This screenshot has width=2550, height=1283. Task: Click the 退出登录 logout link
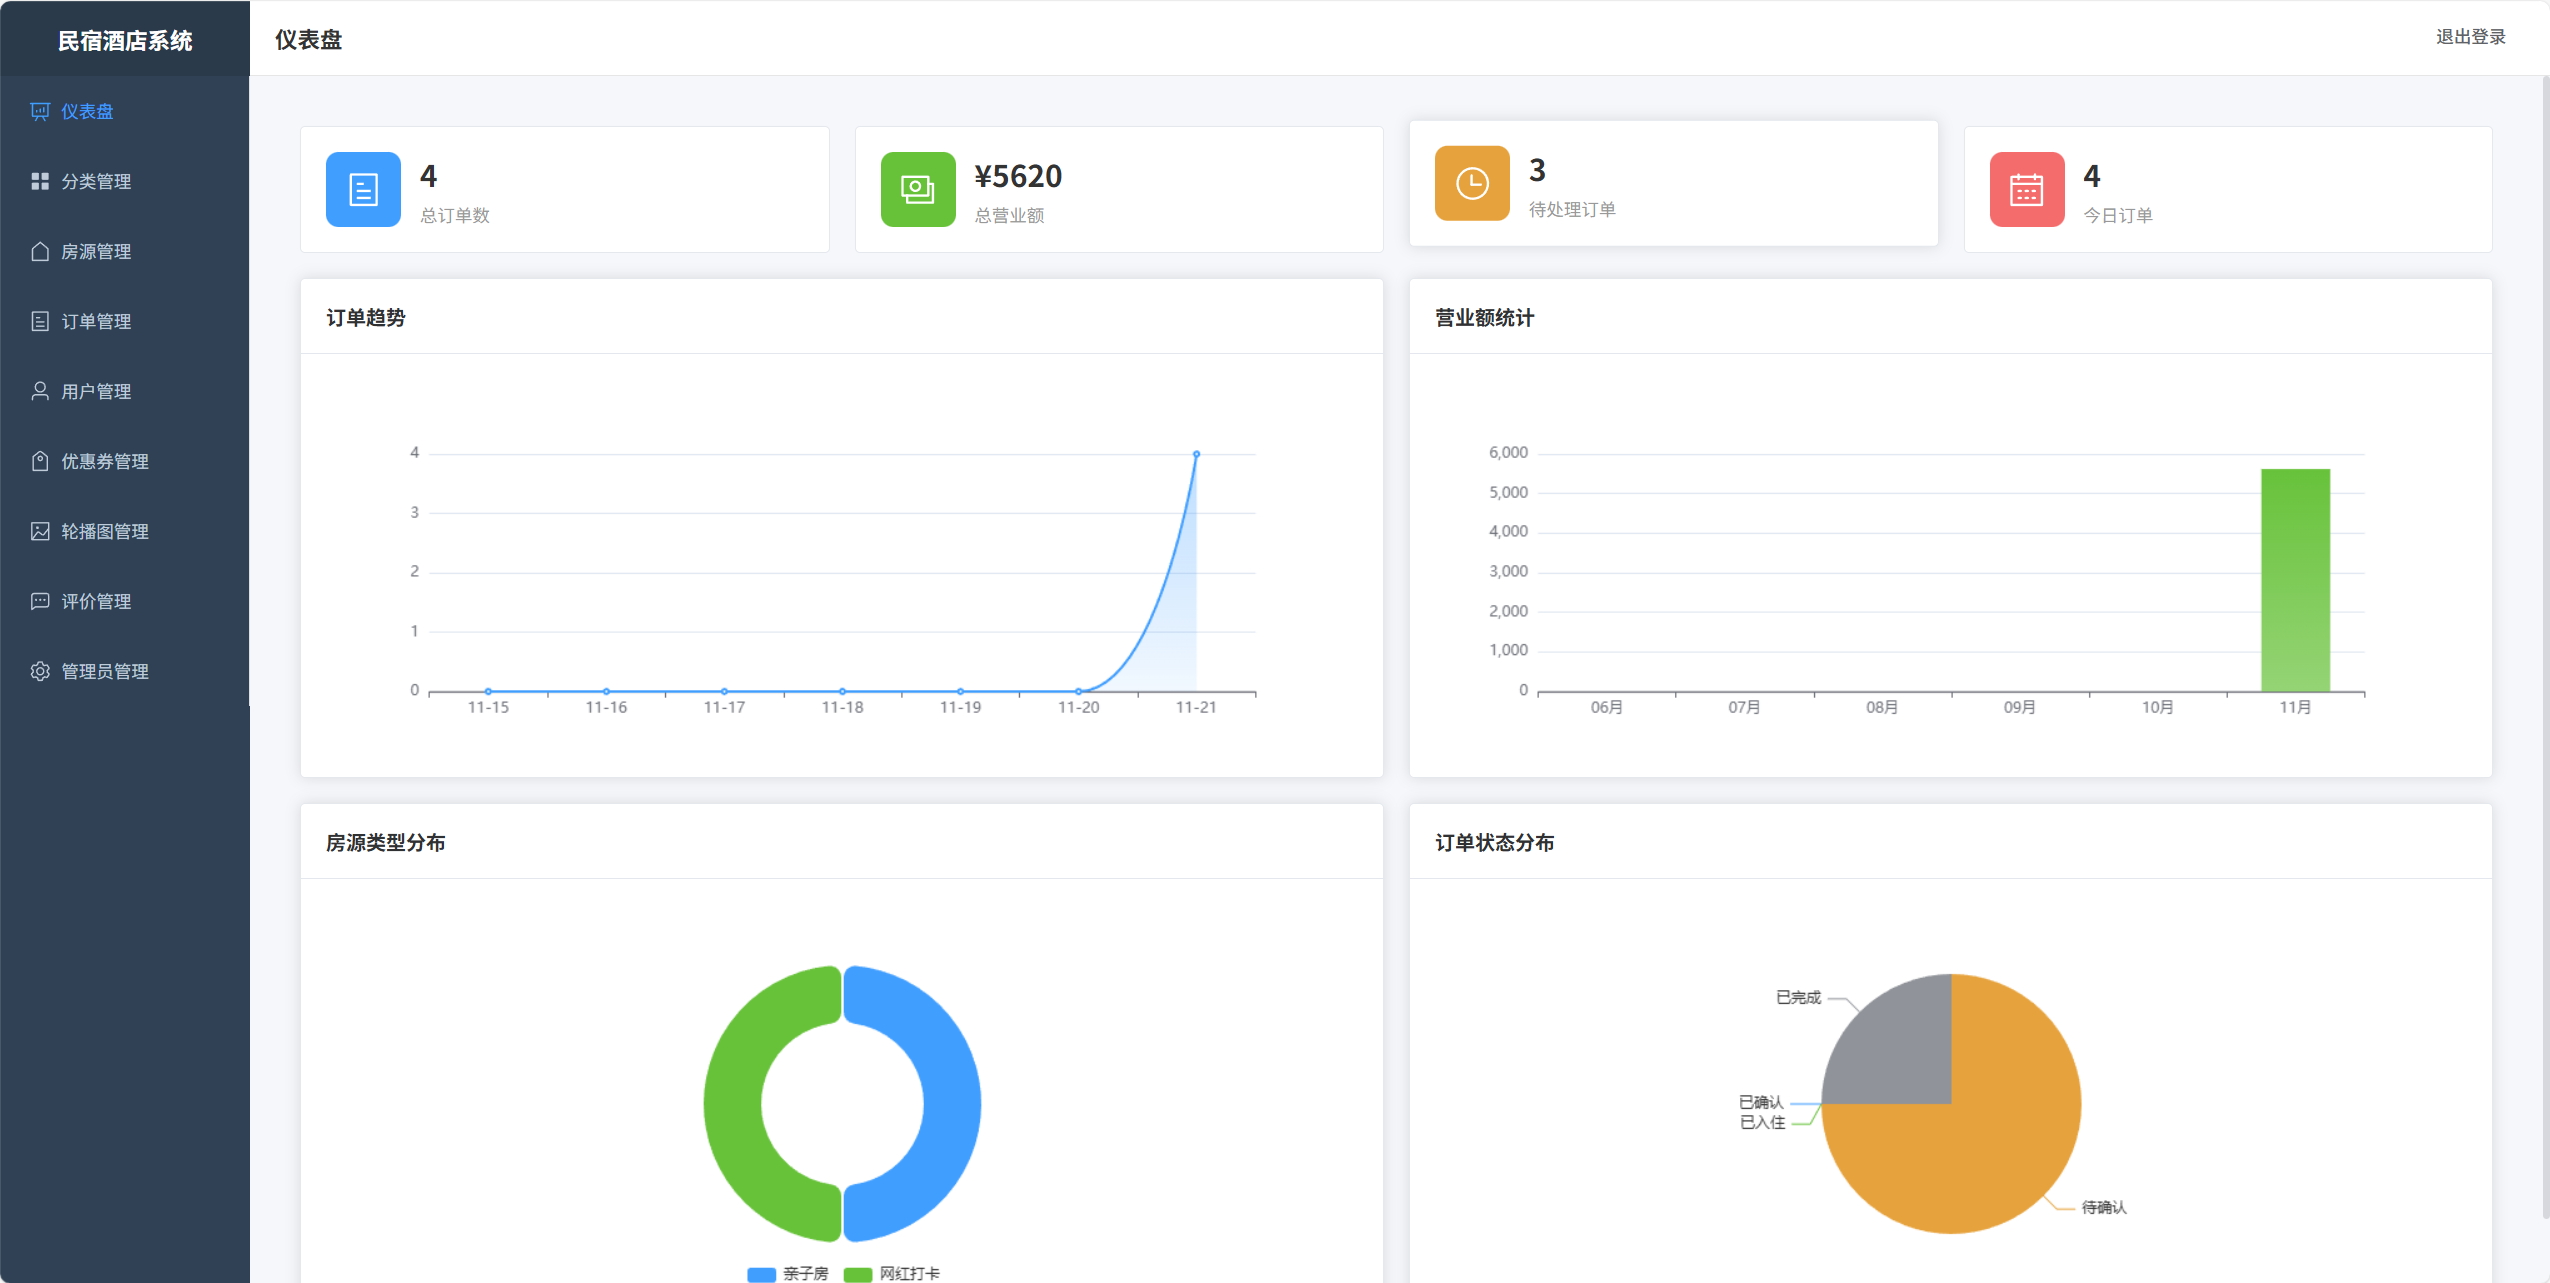click(x=2469, y=37)
